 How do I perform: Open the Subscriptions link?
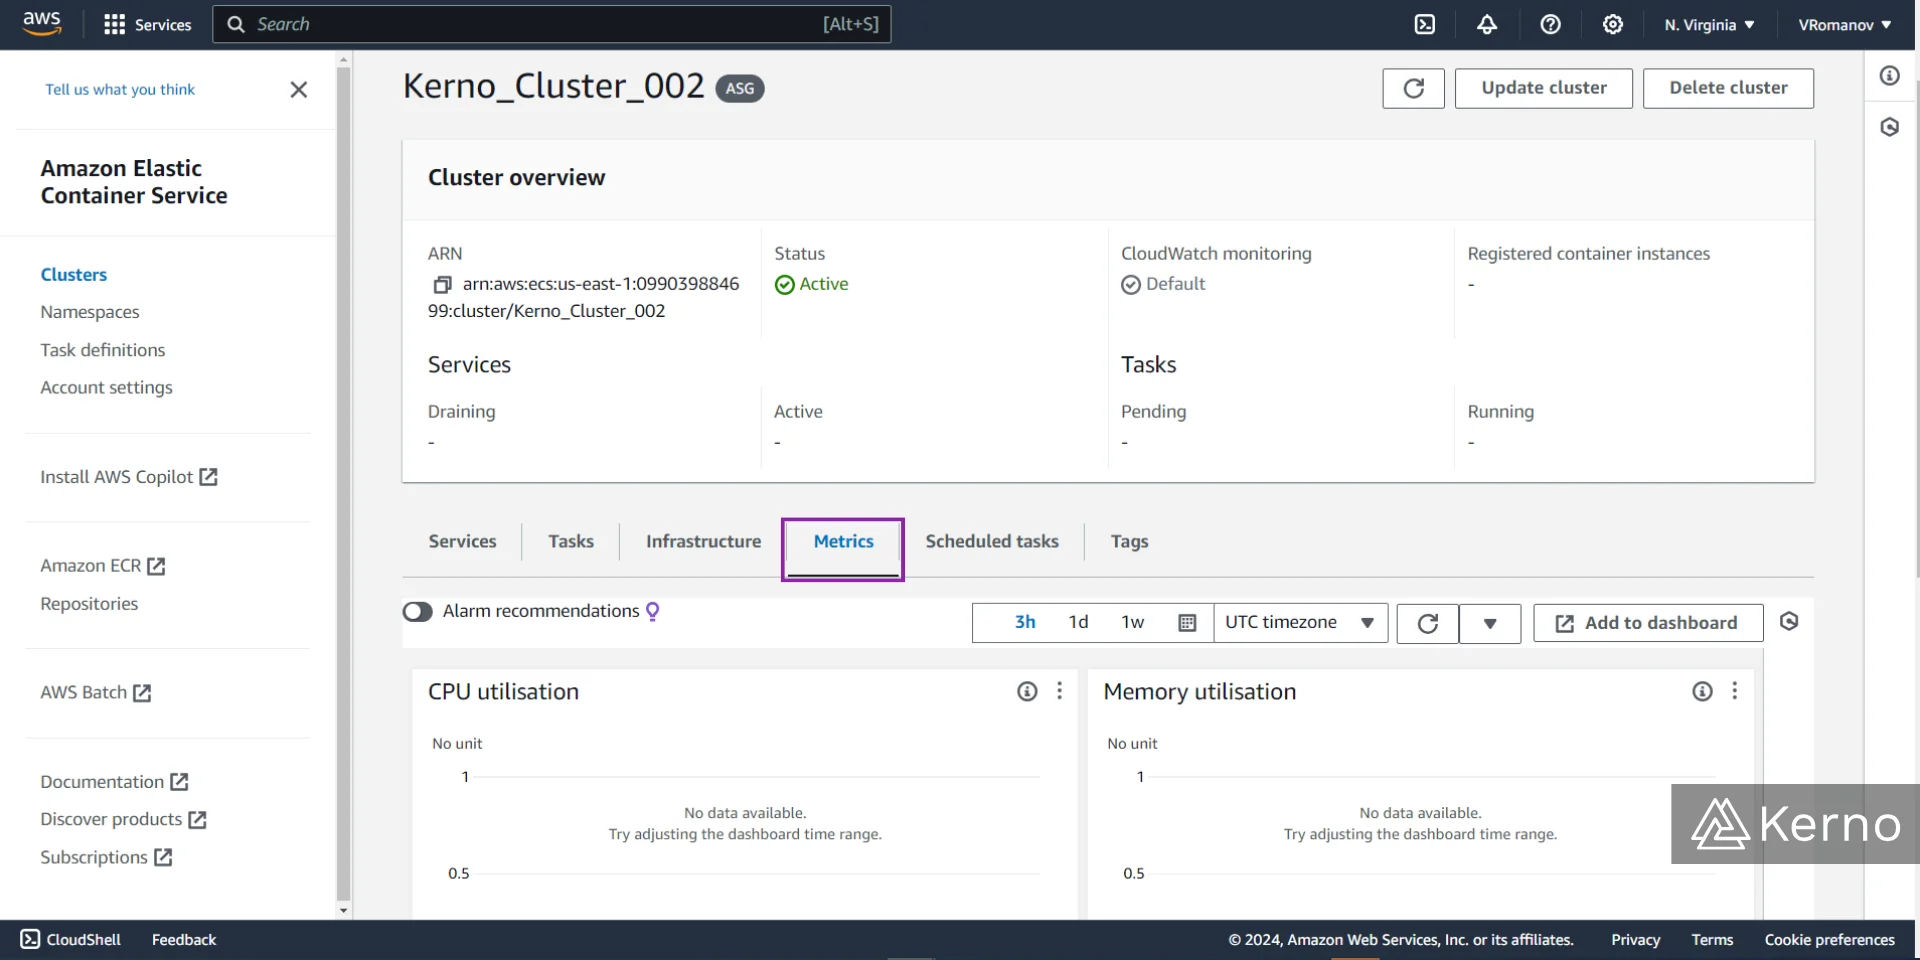click(x=106, y=857)
